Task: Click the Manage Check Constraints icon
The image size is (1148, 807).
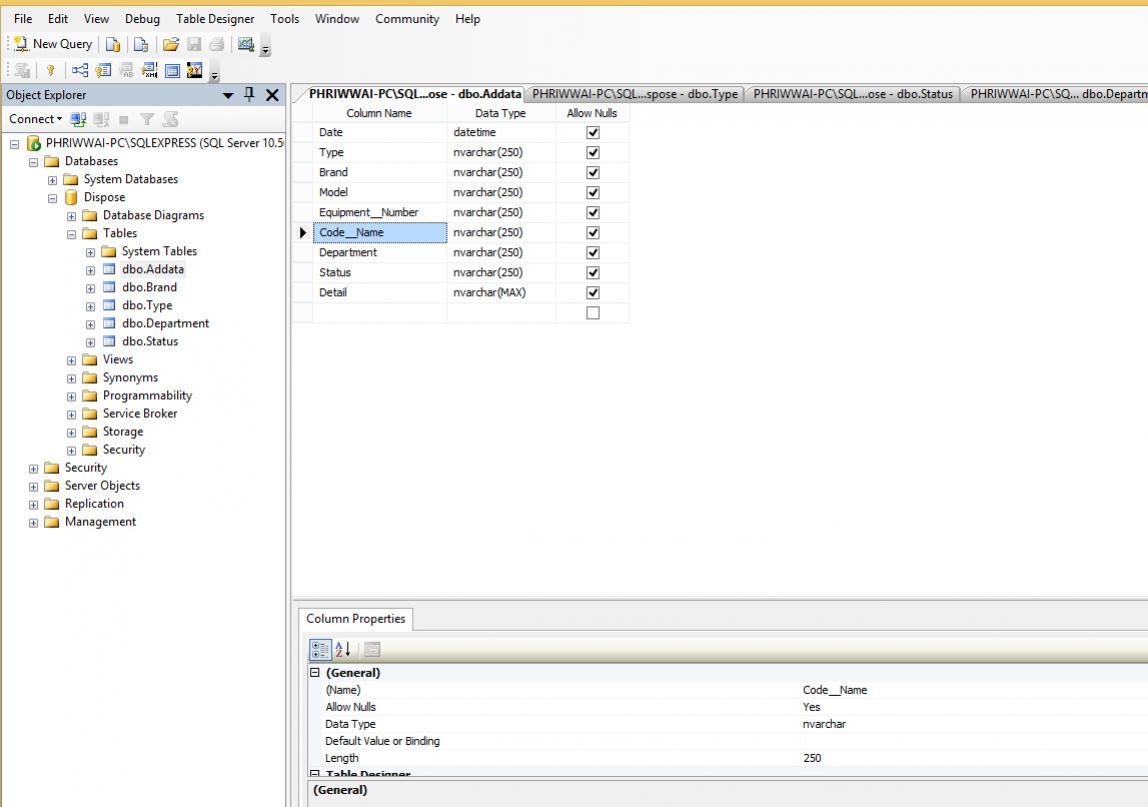Action: point(171,70)
